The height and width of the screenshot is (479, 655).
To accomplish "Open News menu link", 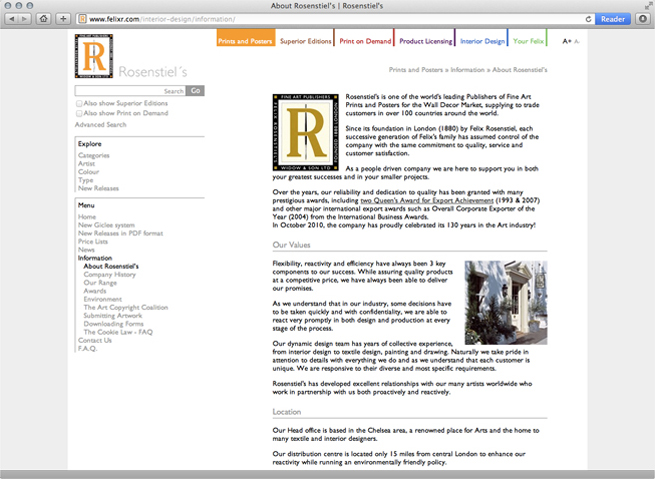I will click(86, 250).
